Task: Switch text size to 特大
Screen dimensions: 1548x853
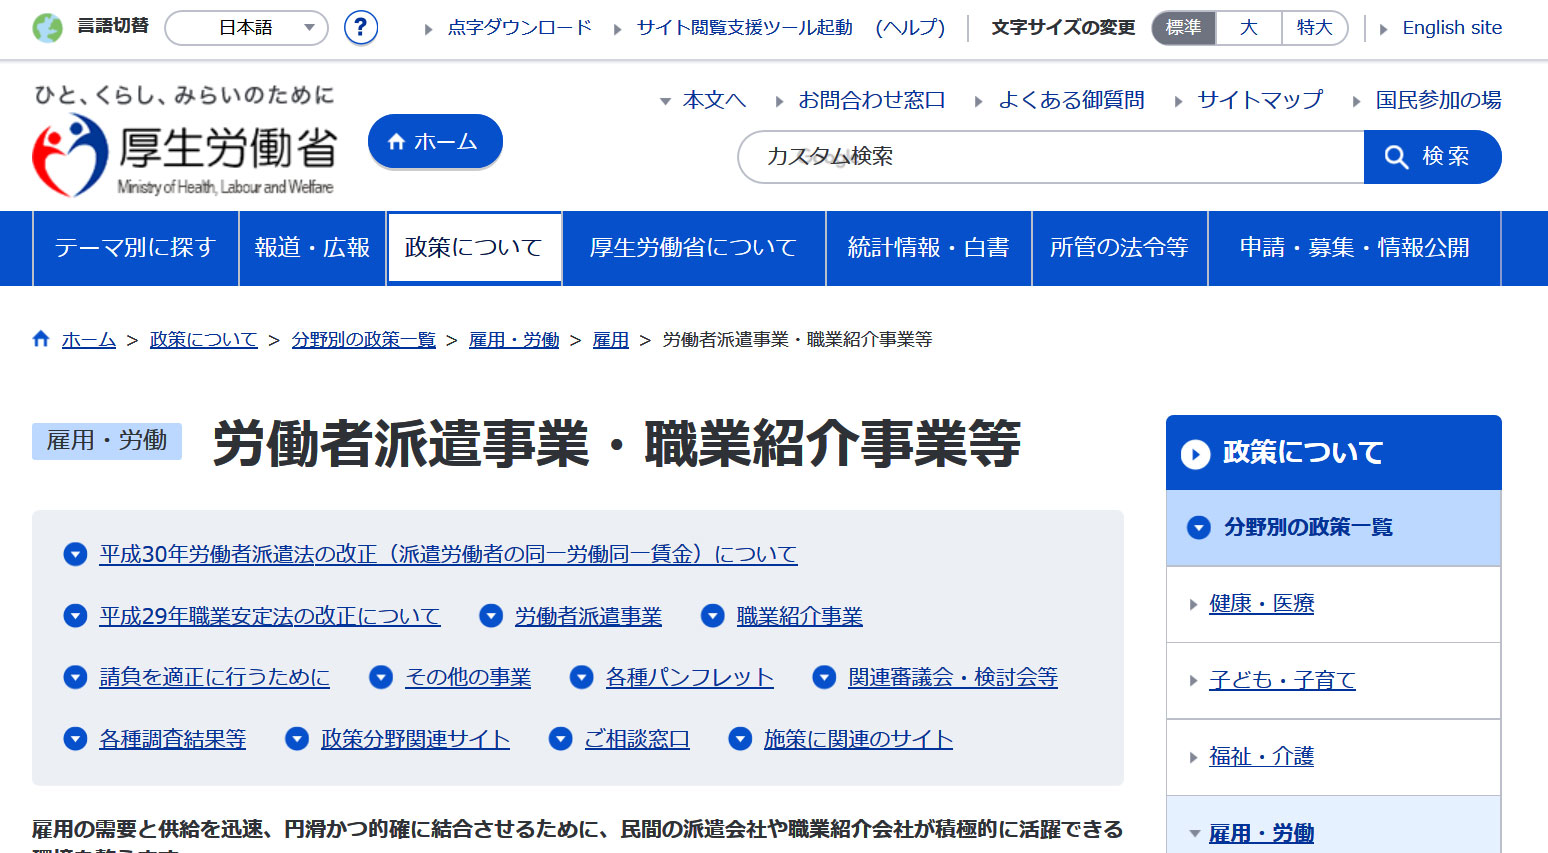Action: [1314, 28]
